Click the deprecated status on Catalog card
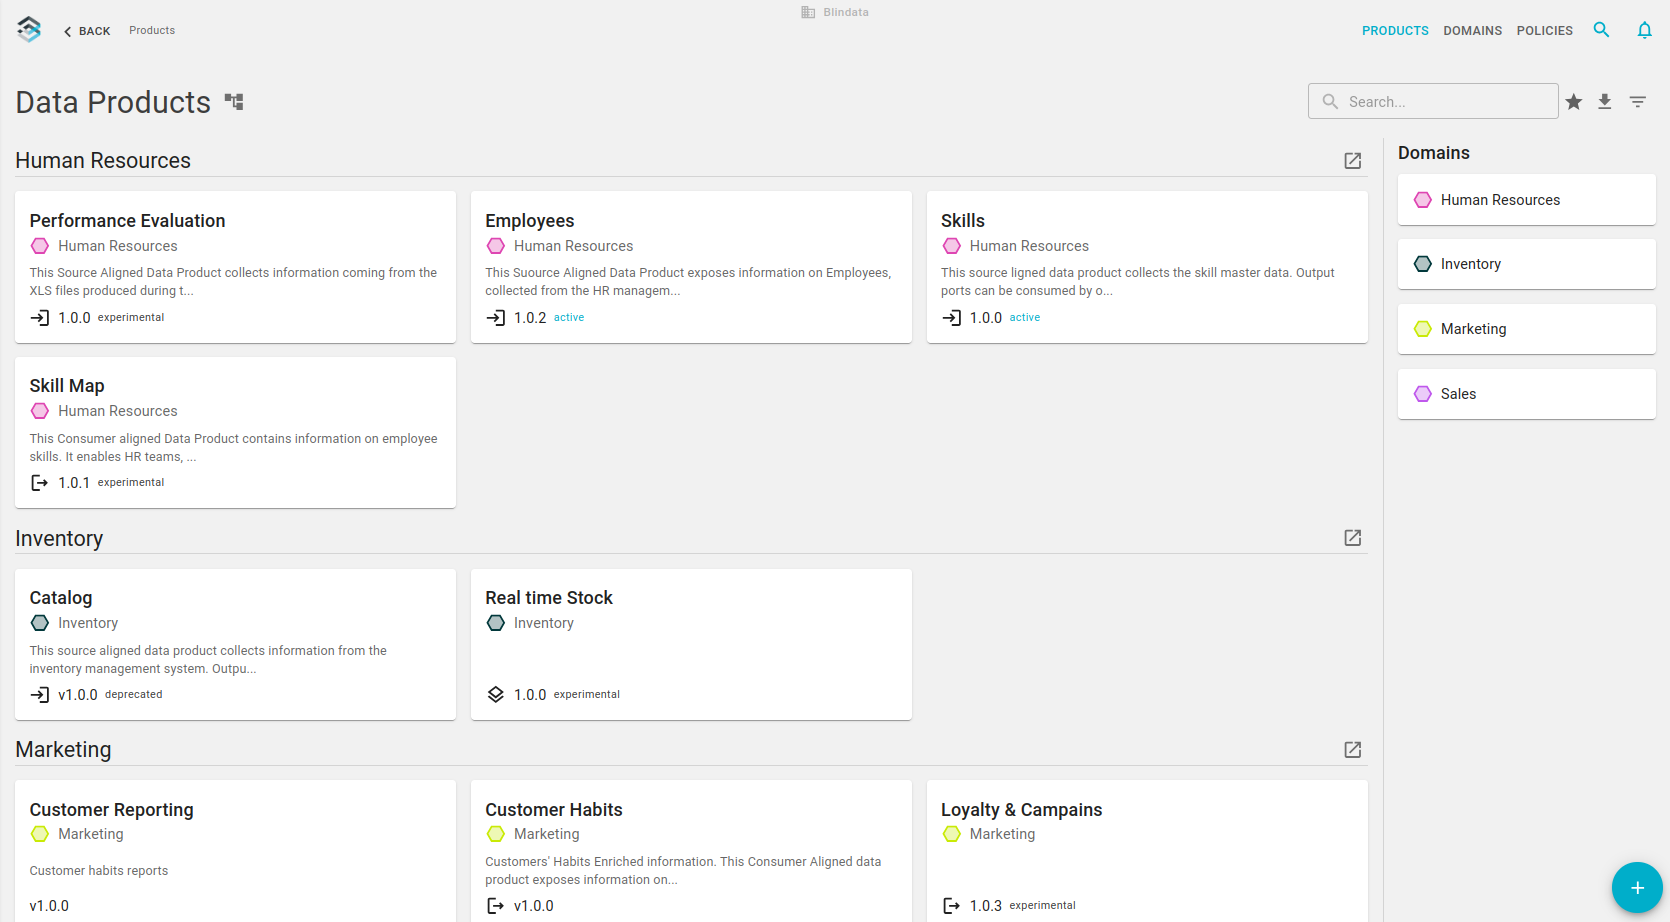 coord(134,695)
